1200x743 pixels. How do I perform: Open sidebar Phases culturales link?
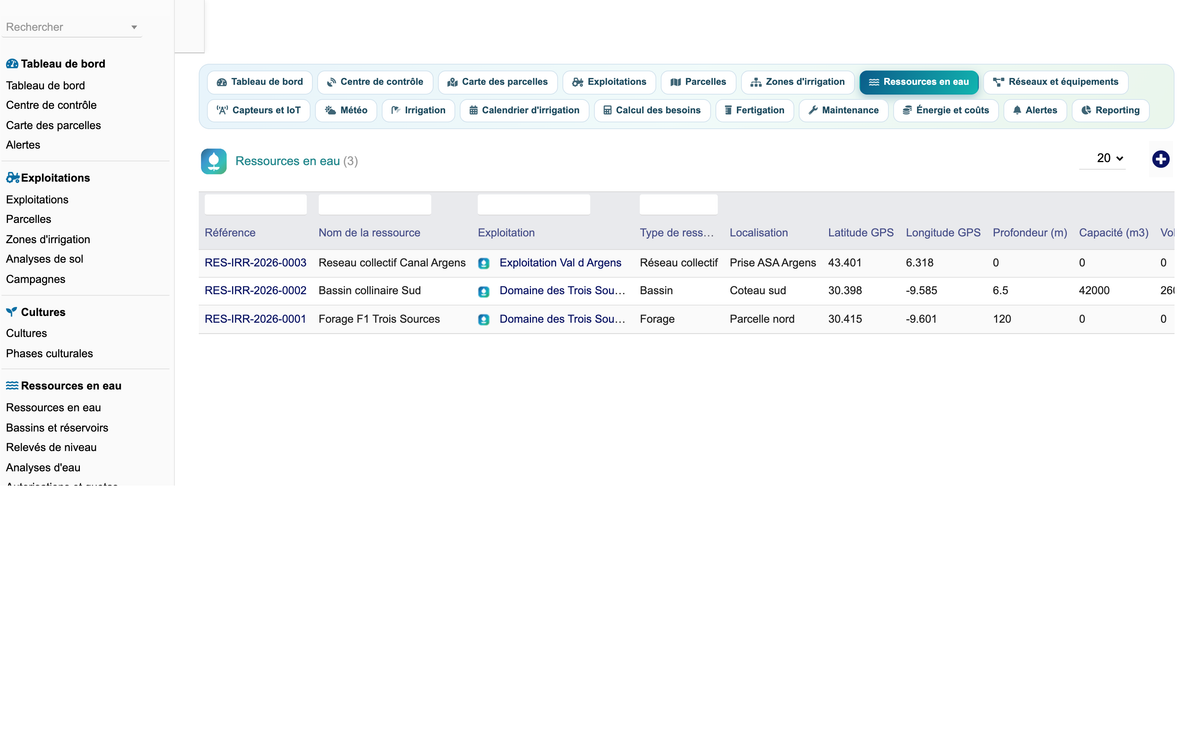coord(49,353)
